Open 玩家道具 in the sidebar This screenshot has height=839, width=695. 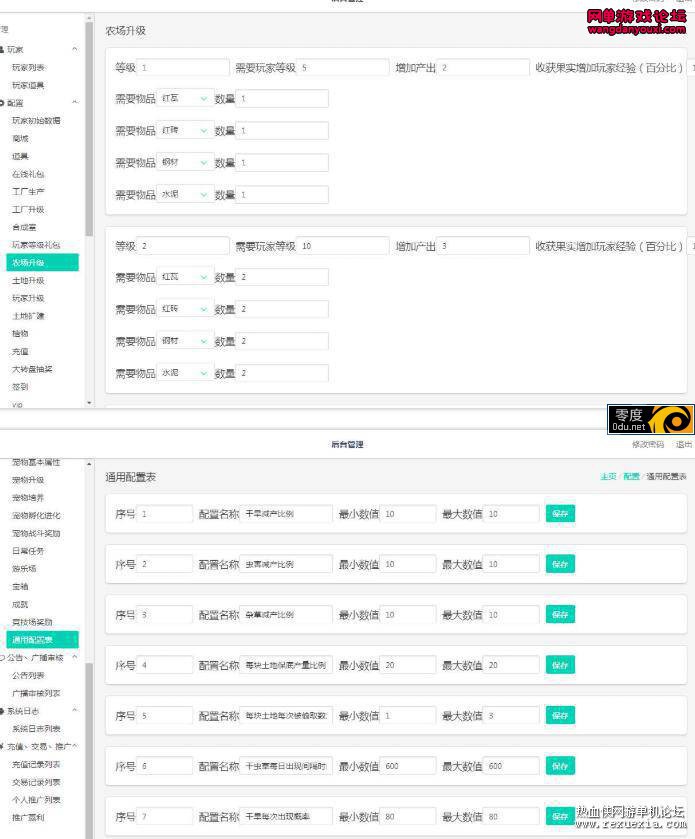pos(28,85)
